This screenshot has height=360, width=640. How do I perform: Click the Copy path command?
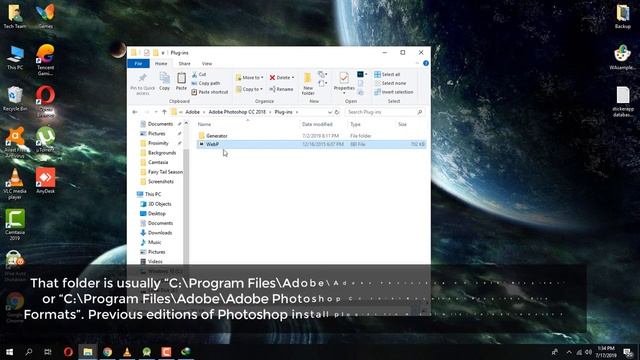point(206,83)
